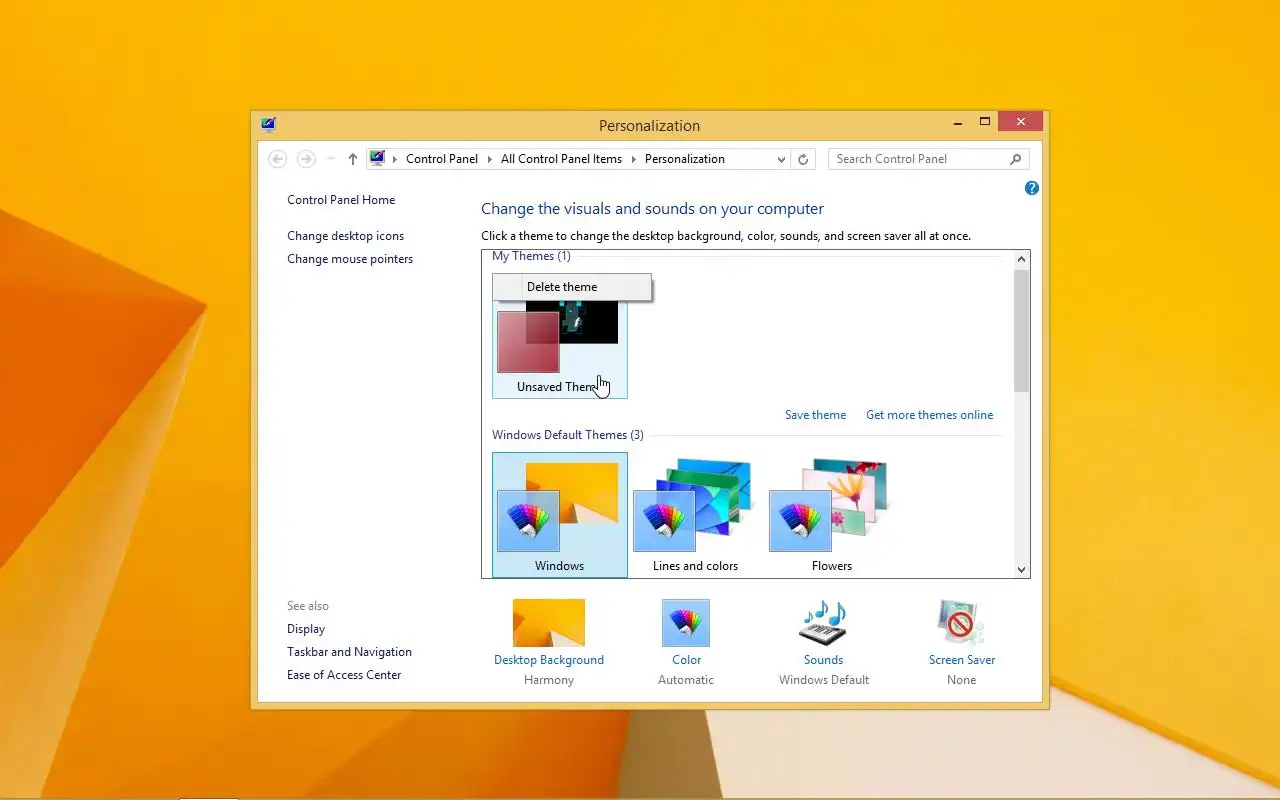Open Ease of Access Center link
1280x800 pixels.
pos(344,675)
